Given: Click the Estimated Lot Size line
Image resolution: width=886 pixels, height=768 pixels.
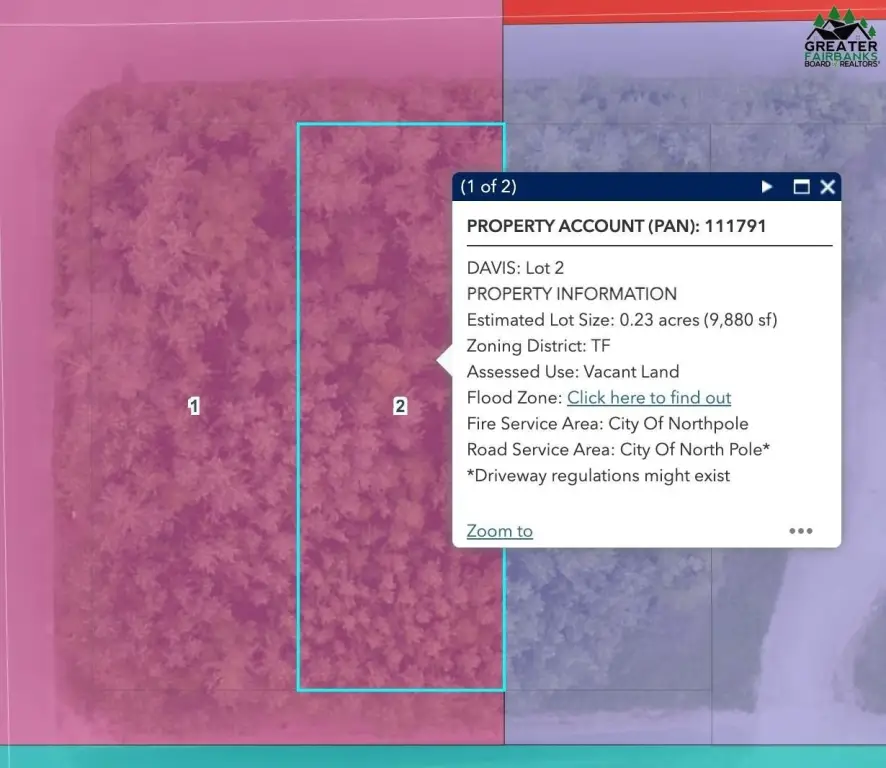Looking at the screenshot, I should pos(621,320).
